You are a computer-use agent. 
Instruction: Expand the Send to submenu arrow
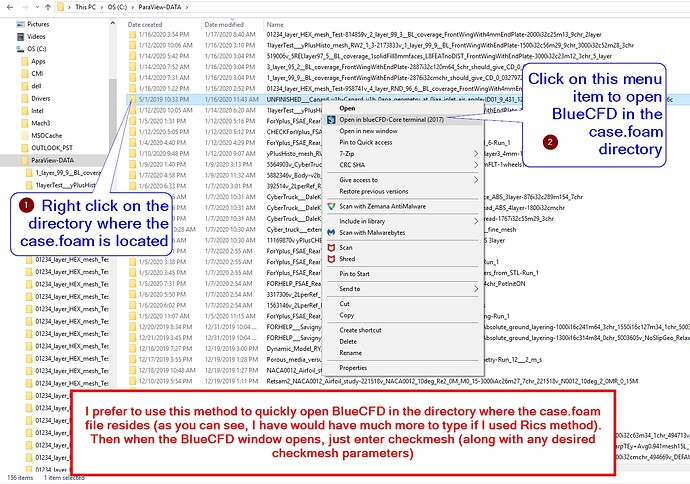(x=476, y=289)
